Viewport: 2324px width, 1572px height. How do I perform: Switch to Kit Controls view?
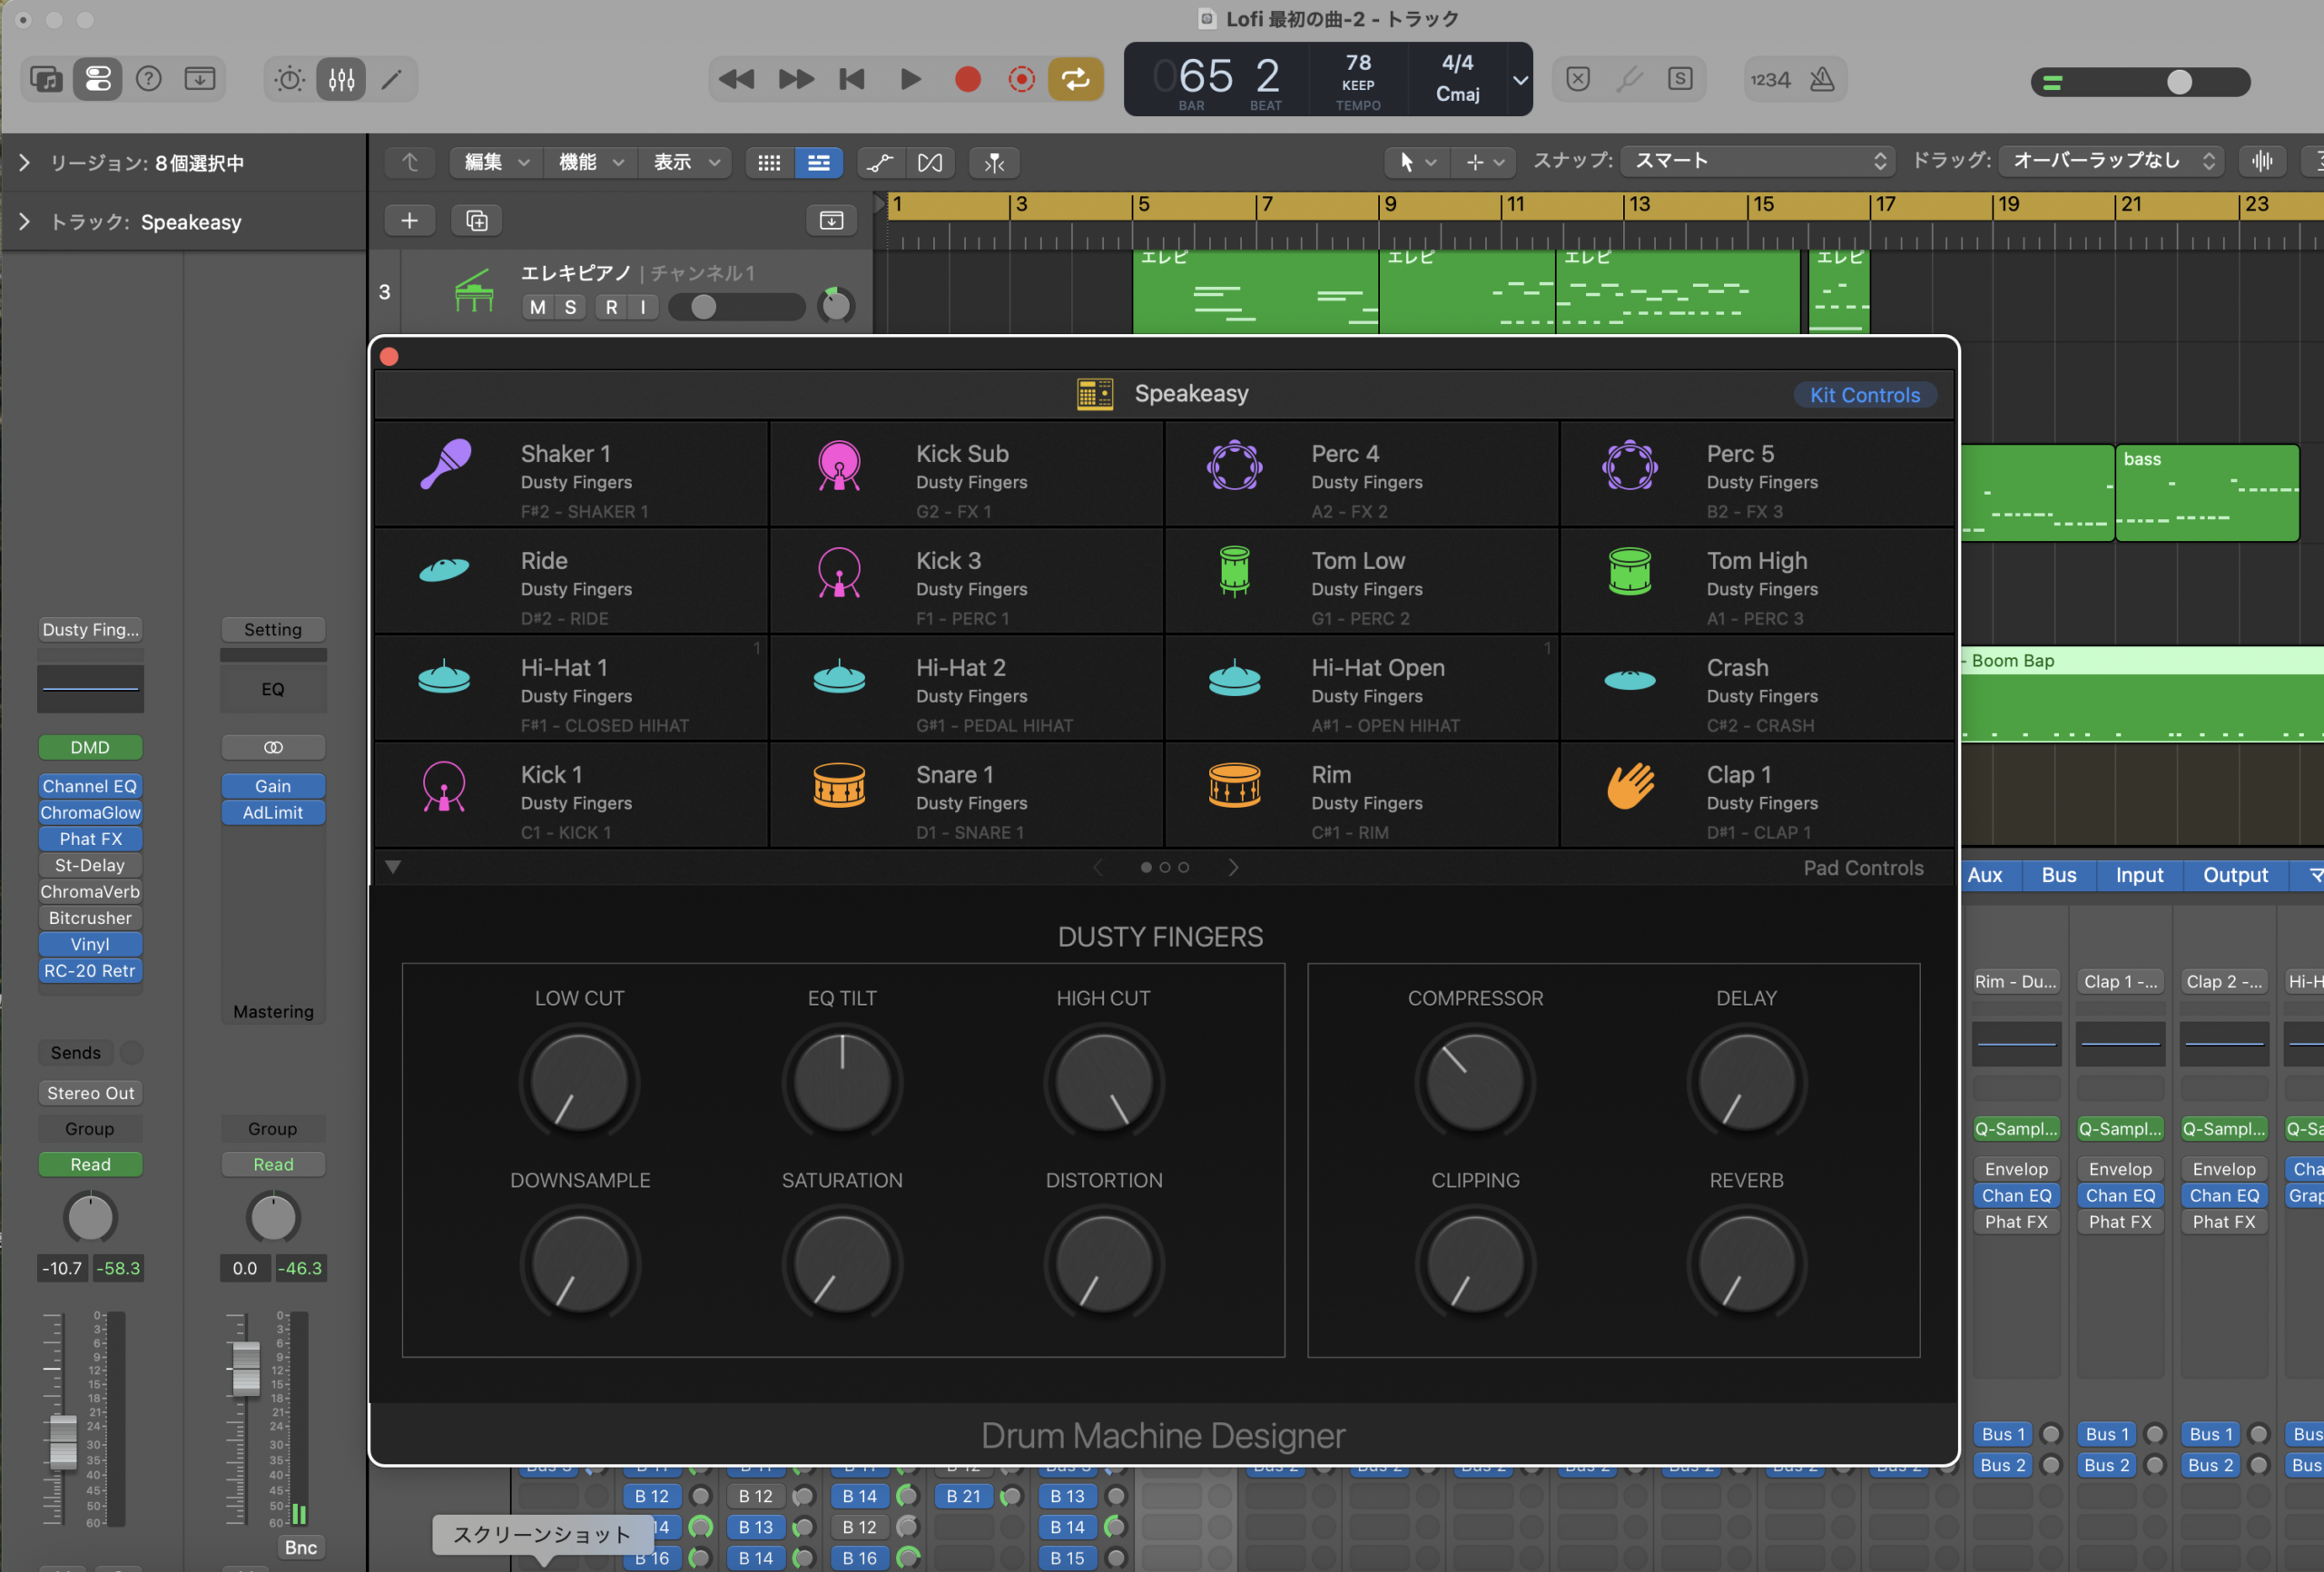pyautogui.click(x=1864, y=395)
